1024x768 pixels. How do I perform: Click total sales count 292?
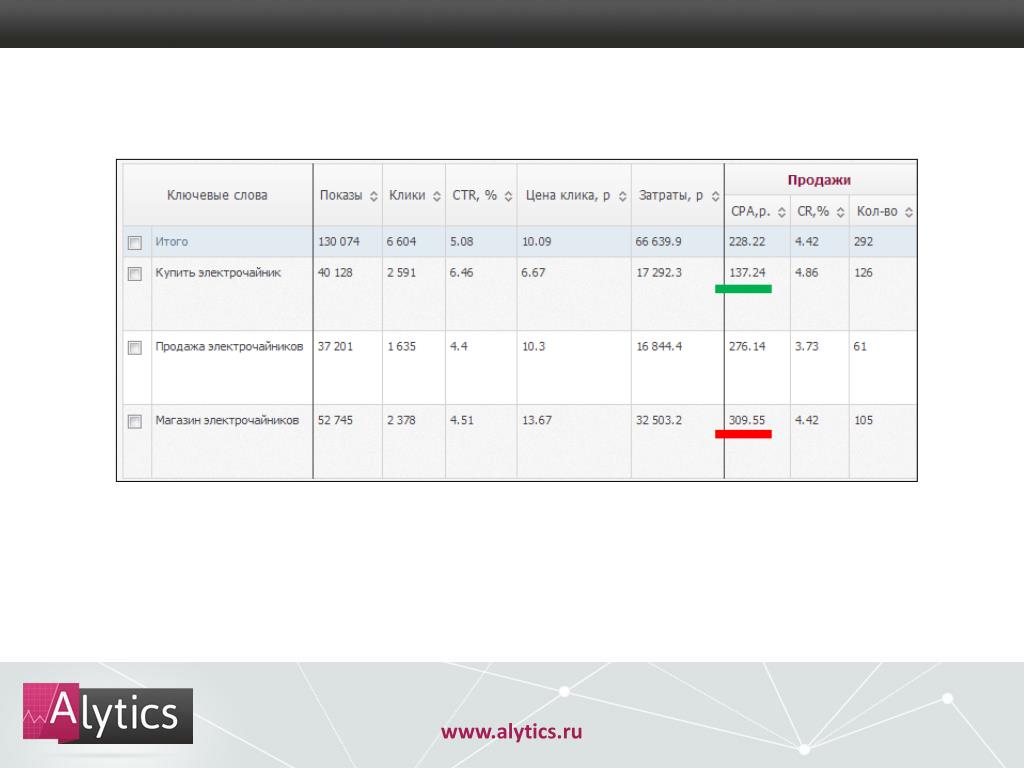(x=863, y=242)
